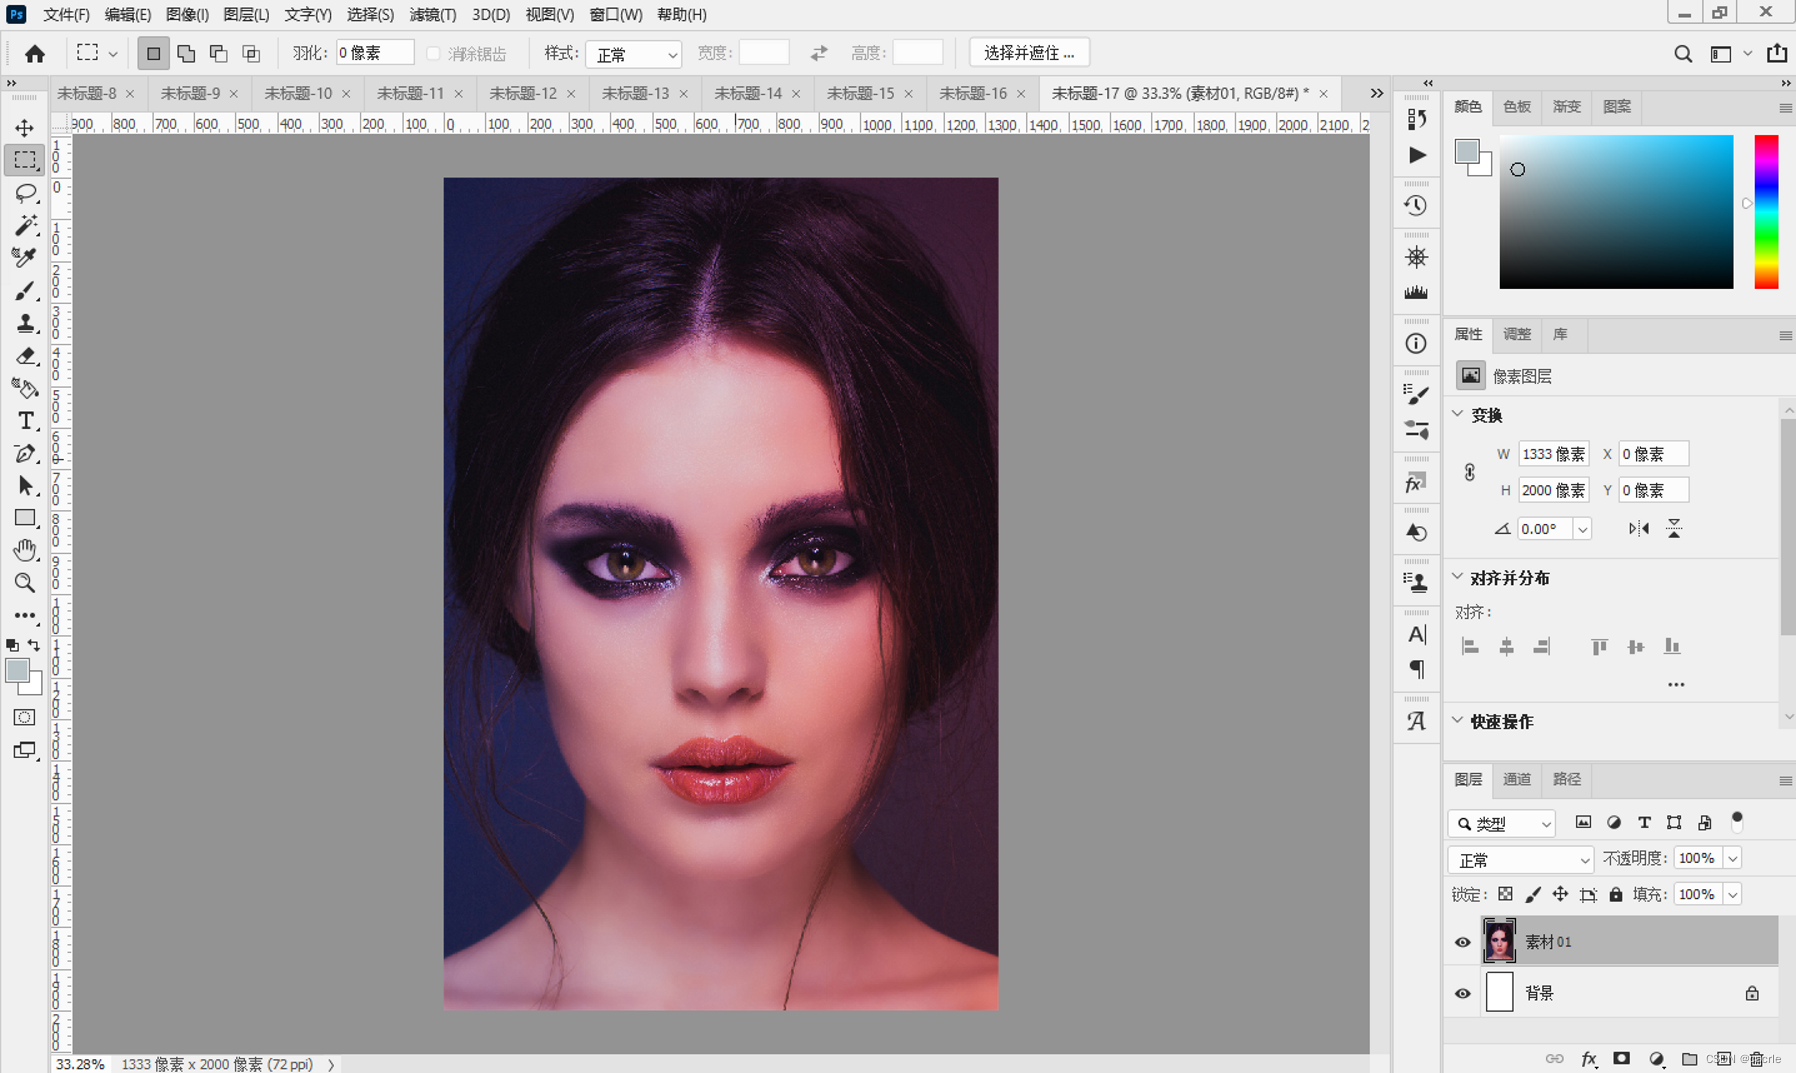
Task: Show more align options ellipsis
Action: pyautogui.click(x=1676, y=685)
